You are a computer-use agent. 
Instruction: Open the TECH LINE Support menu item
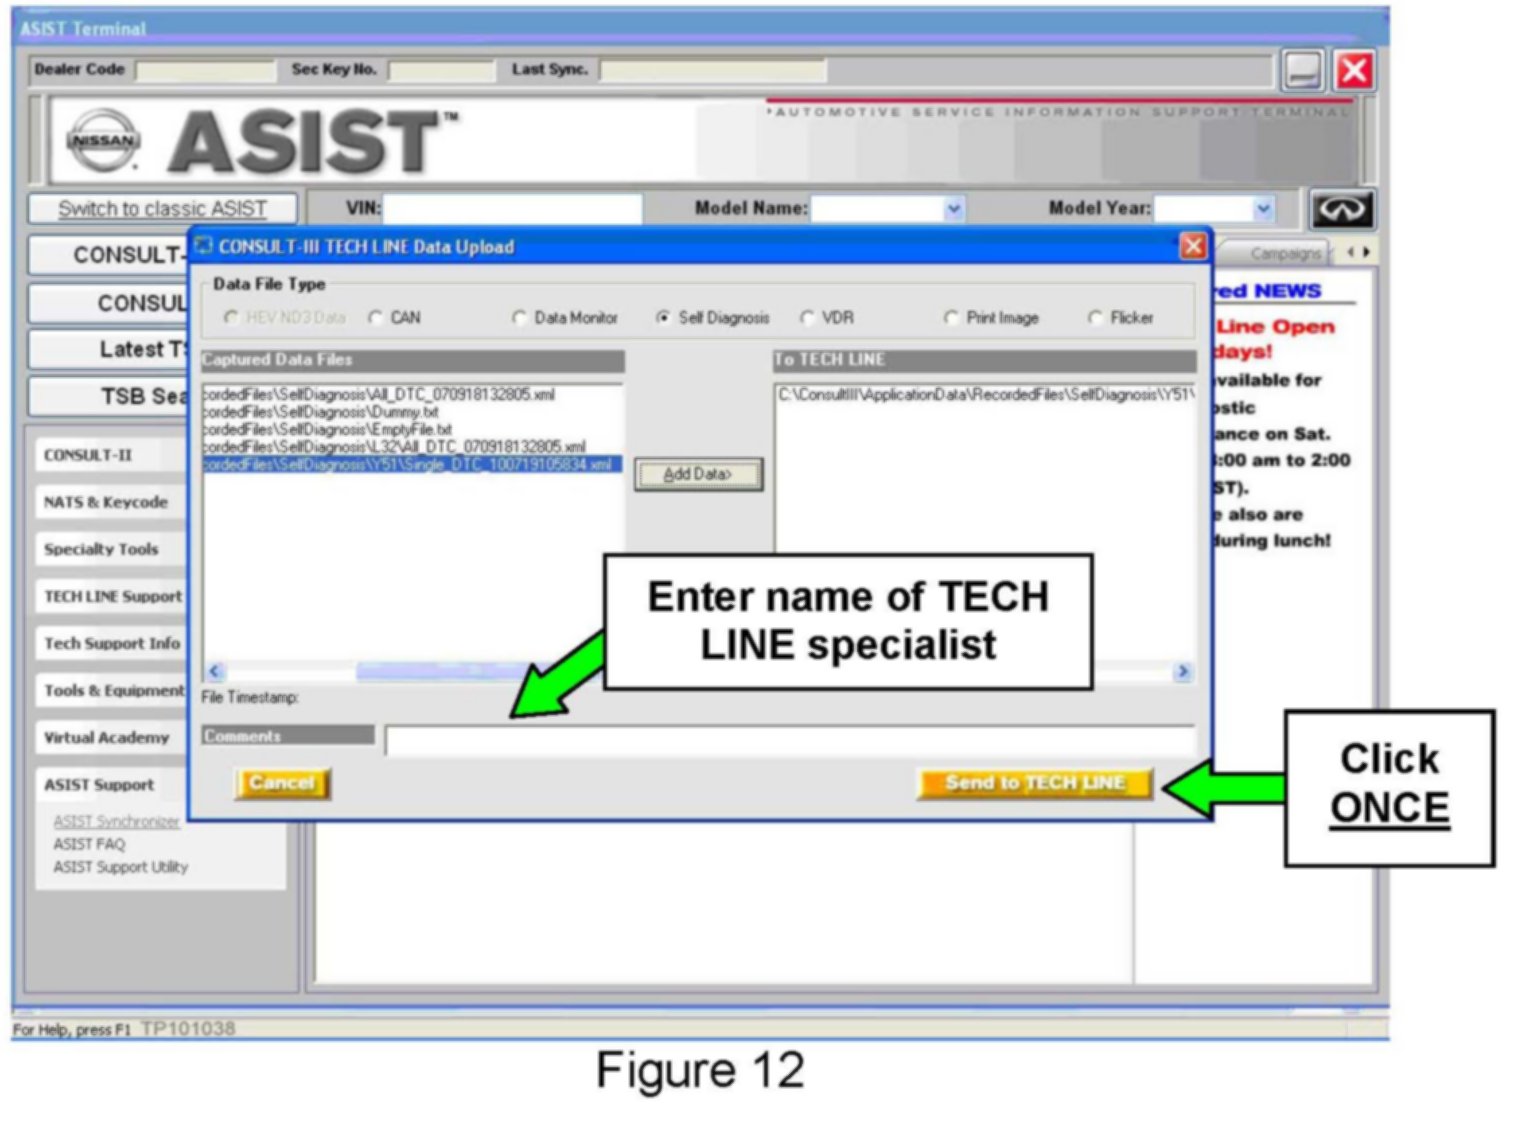pos(112,596)
